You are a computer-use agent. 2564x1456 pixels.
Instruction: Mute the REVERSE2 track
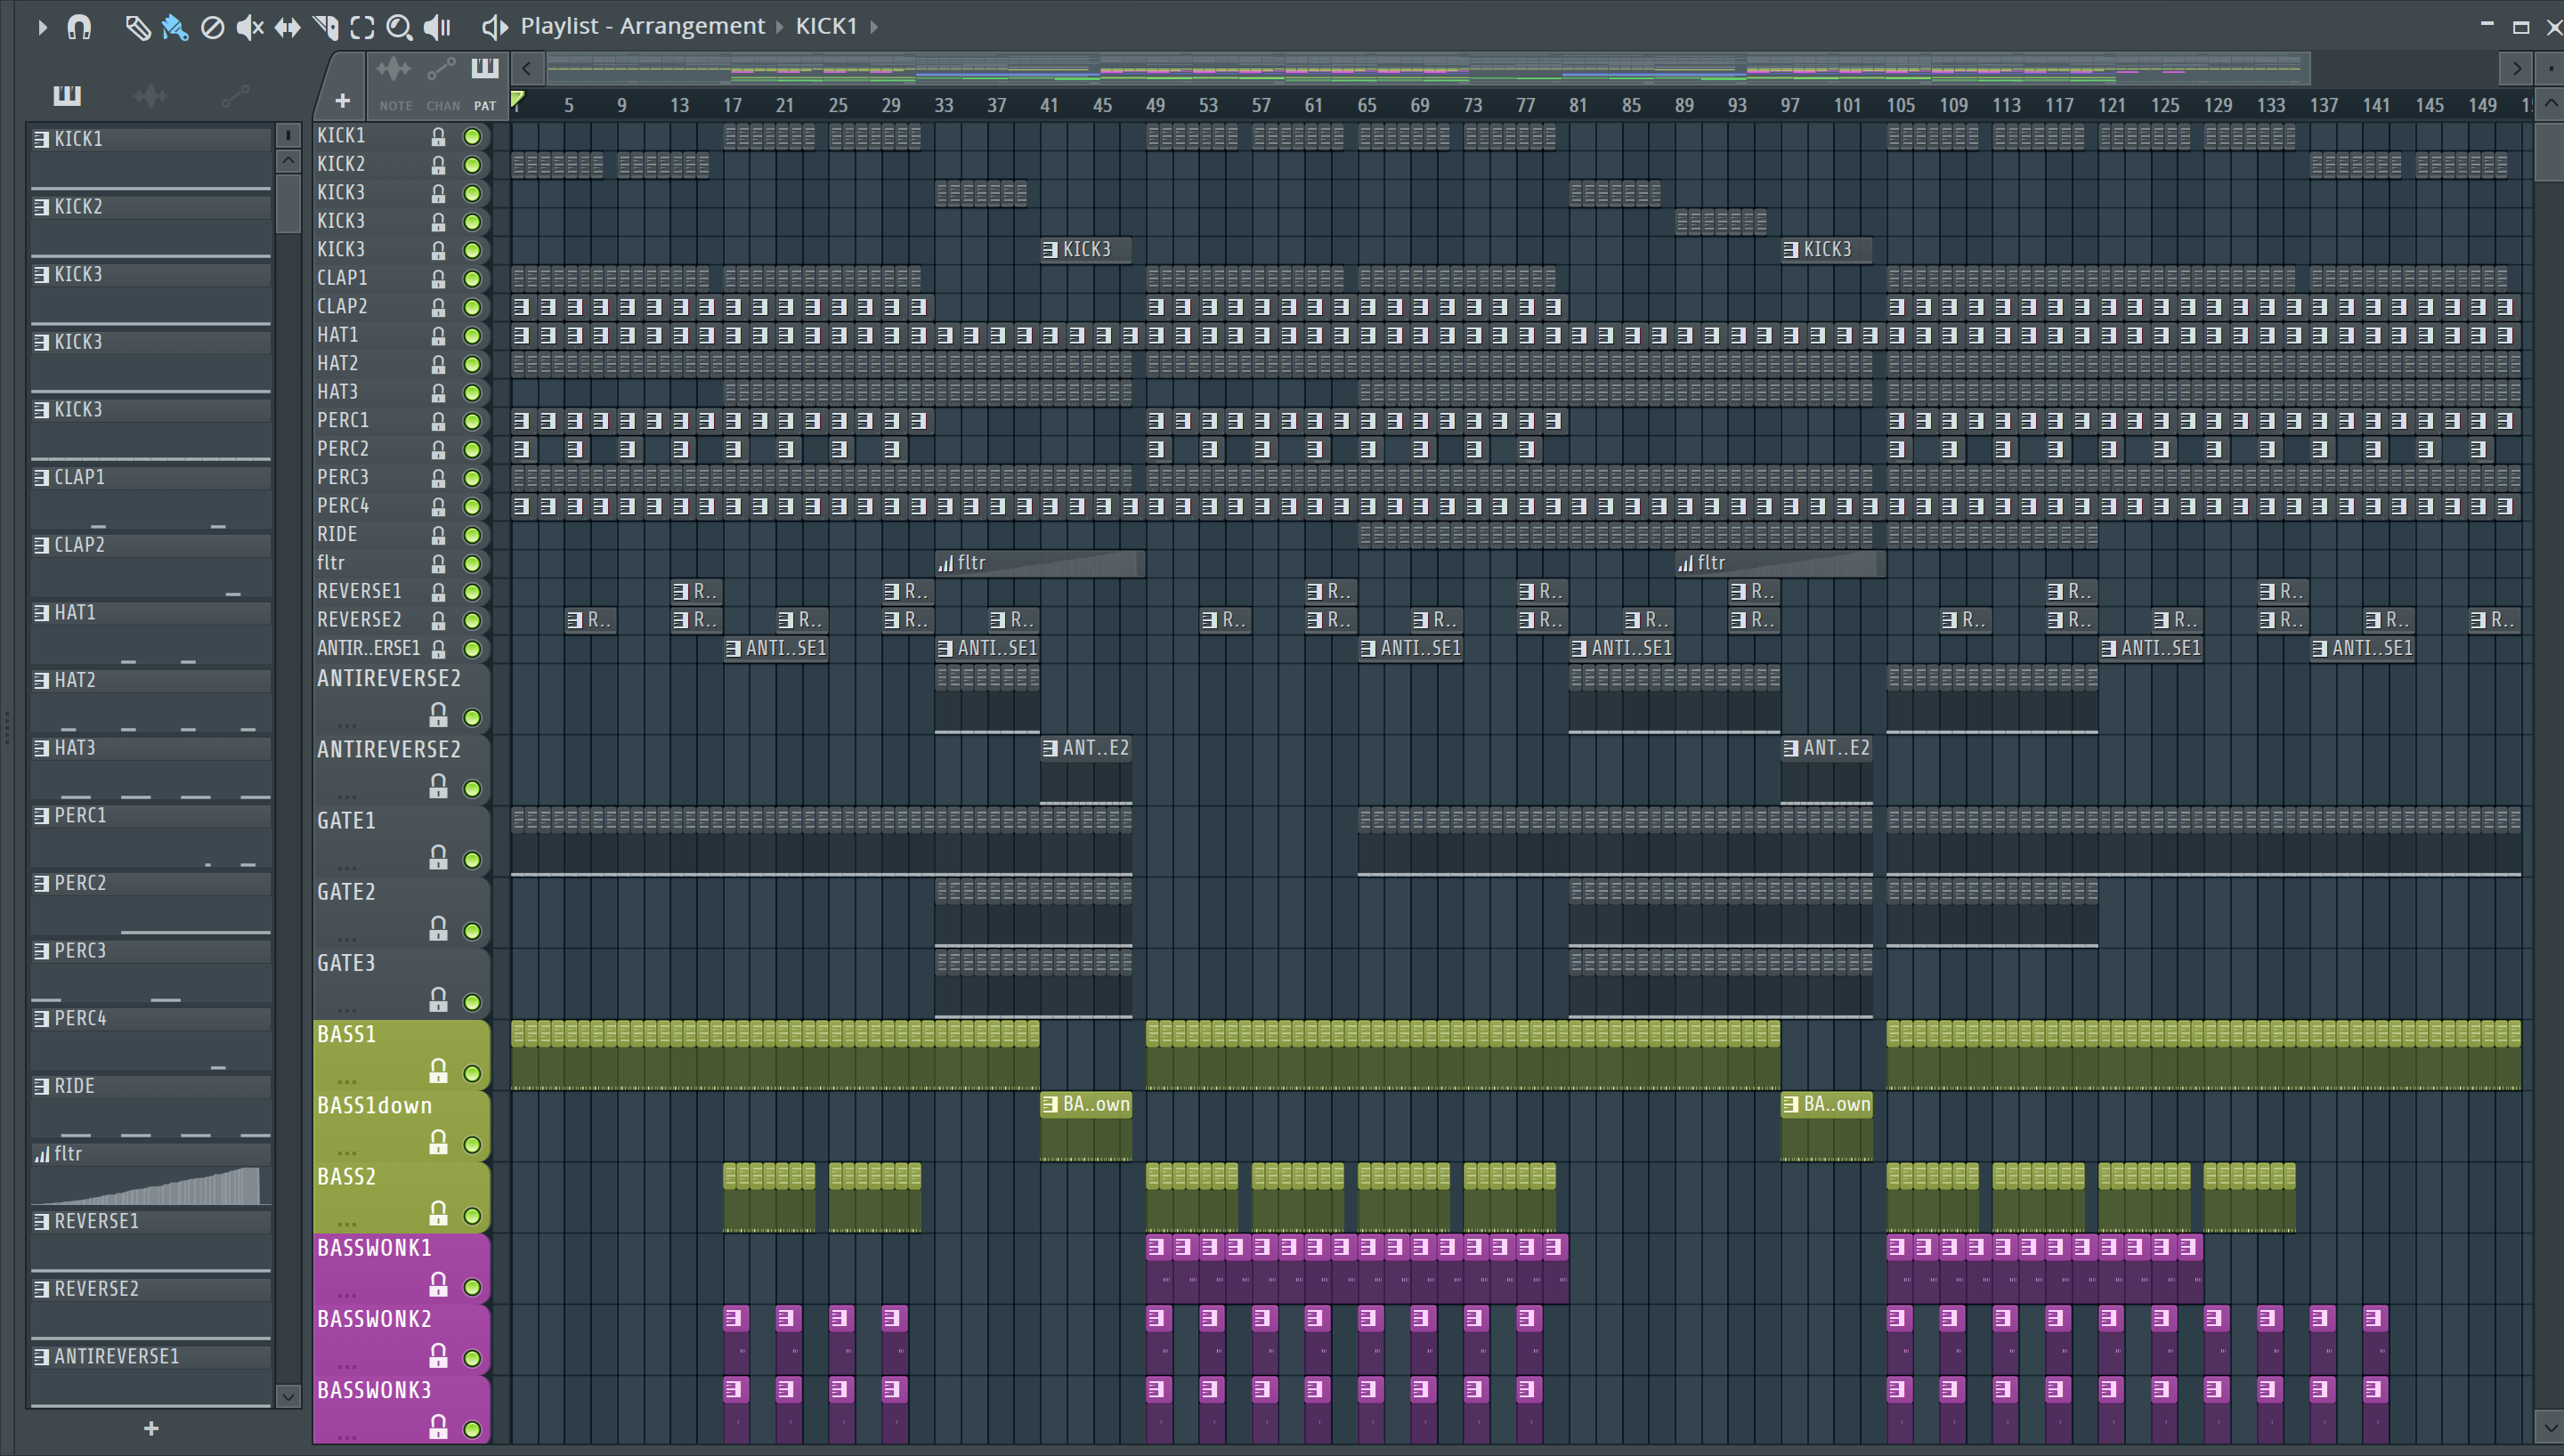coord(472,620)
